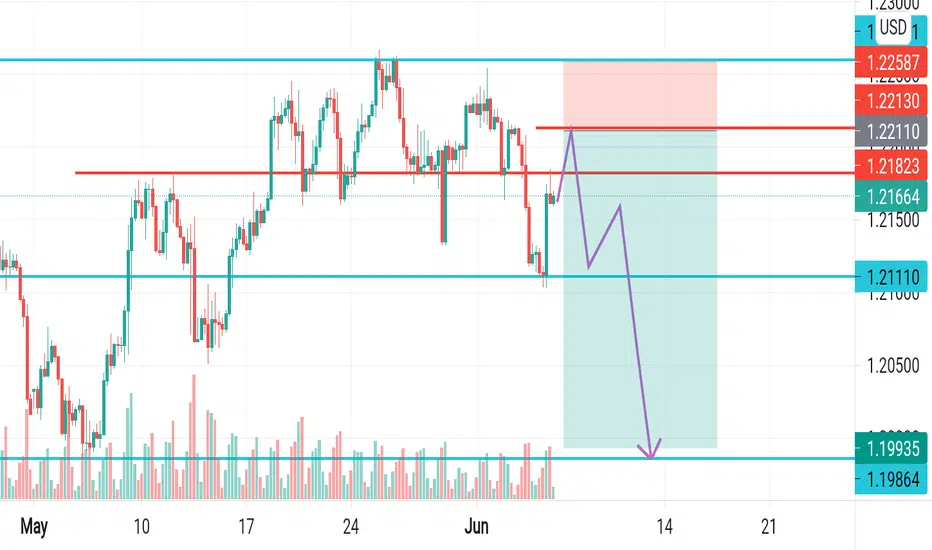
Task: Select the top cyan horizontal resistance line
Action: (427, 60)
